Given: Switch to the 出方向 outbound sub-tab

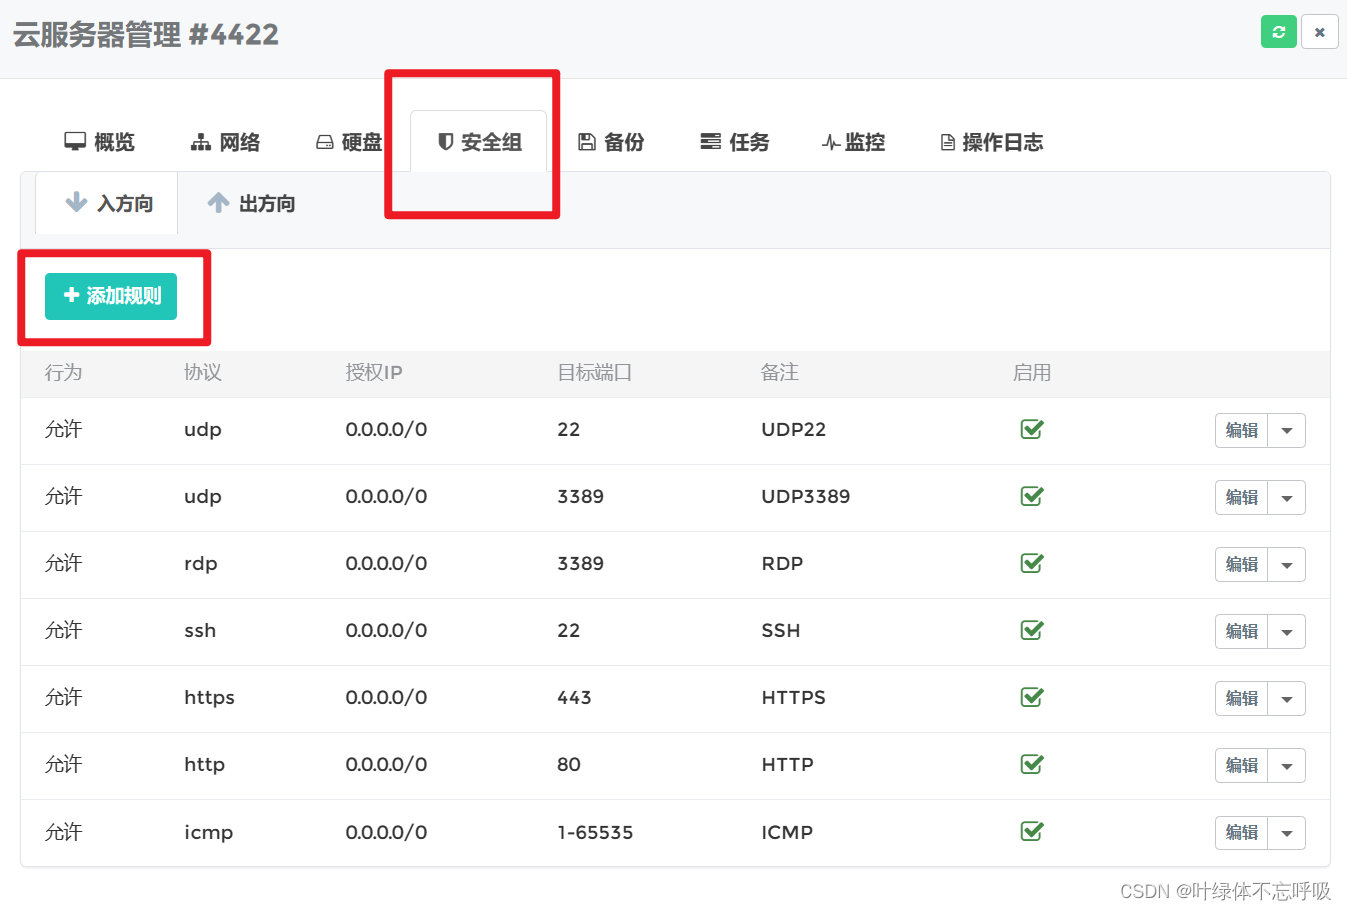Looking at the screenshot, I should pos(251,203).
